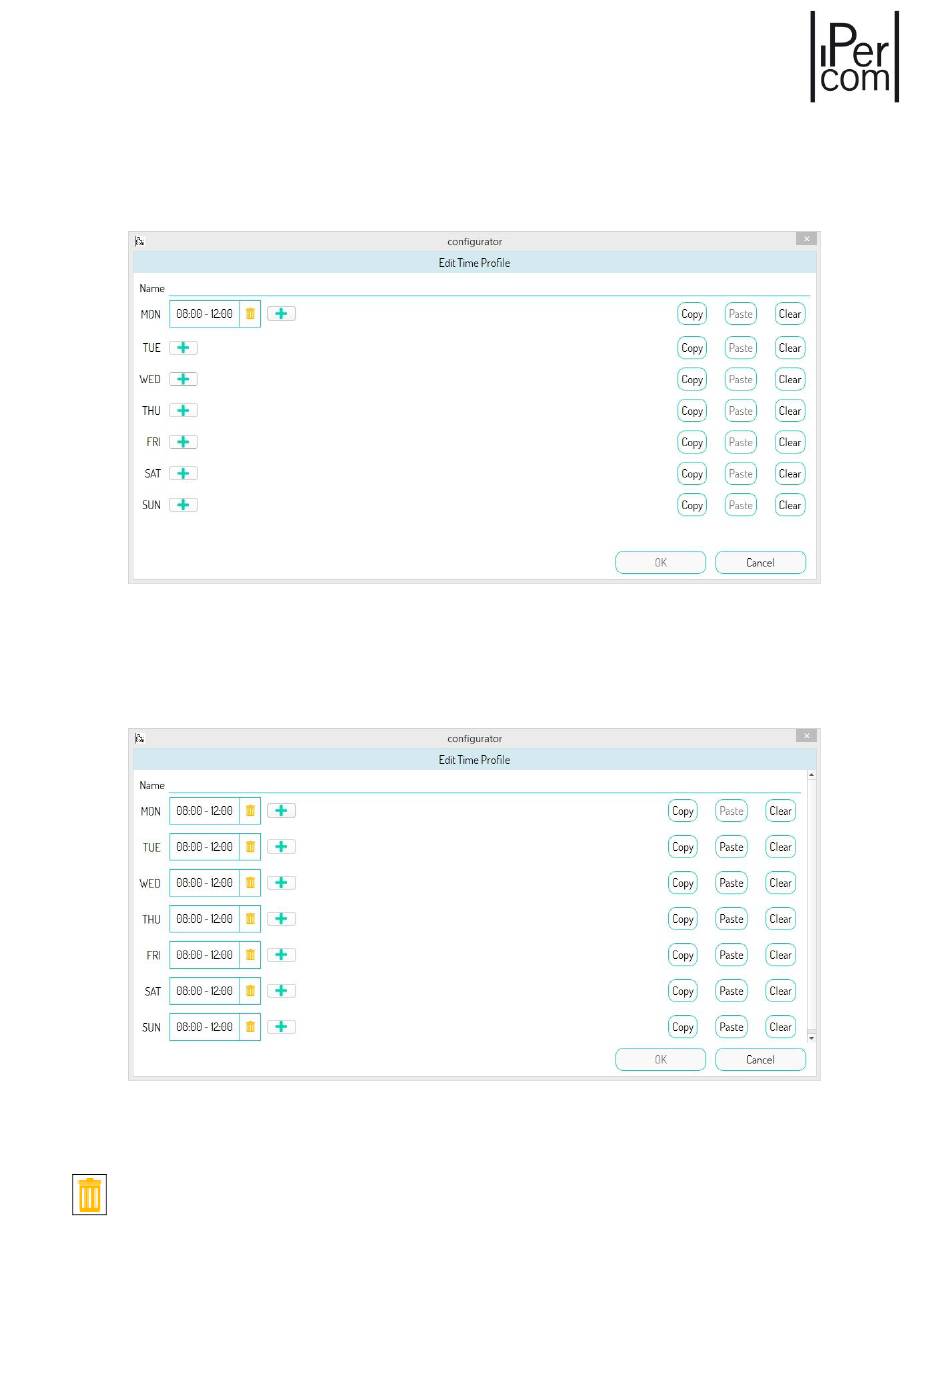Screen dimensions: 950x1397
Task: Cancel the upper Edit Time Profile dialog
Action: pos(760,563)
